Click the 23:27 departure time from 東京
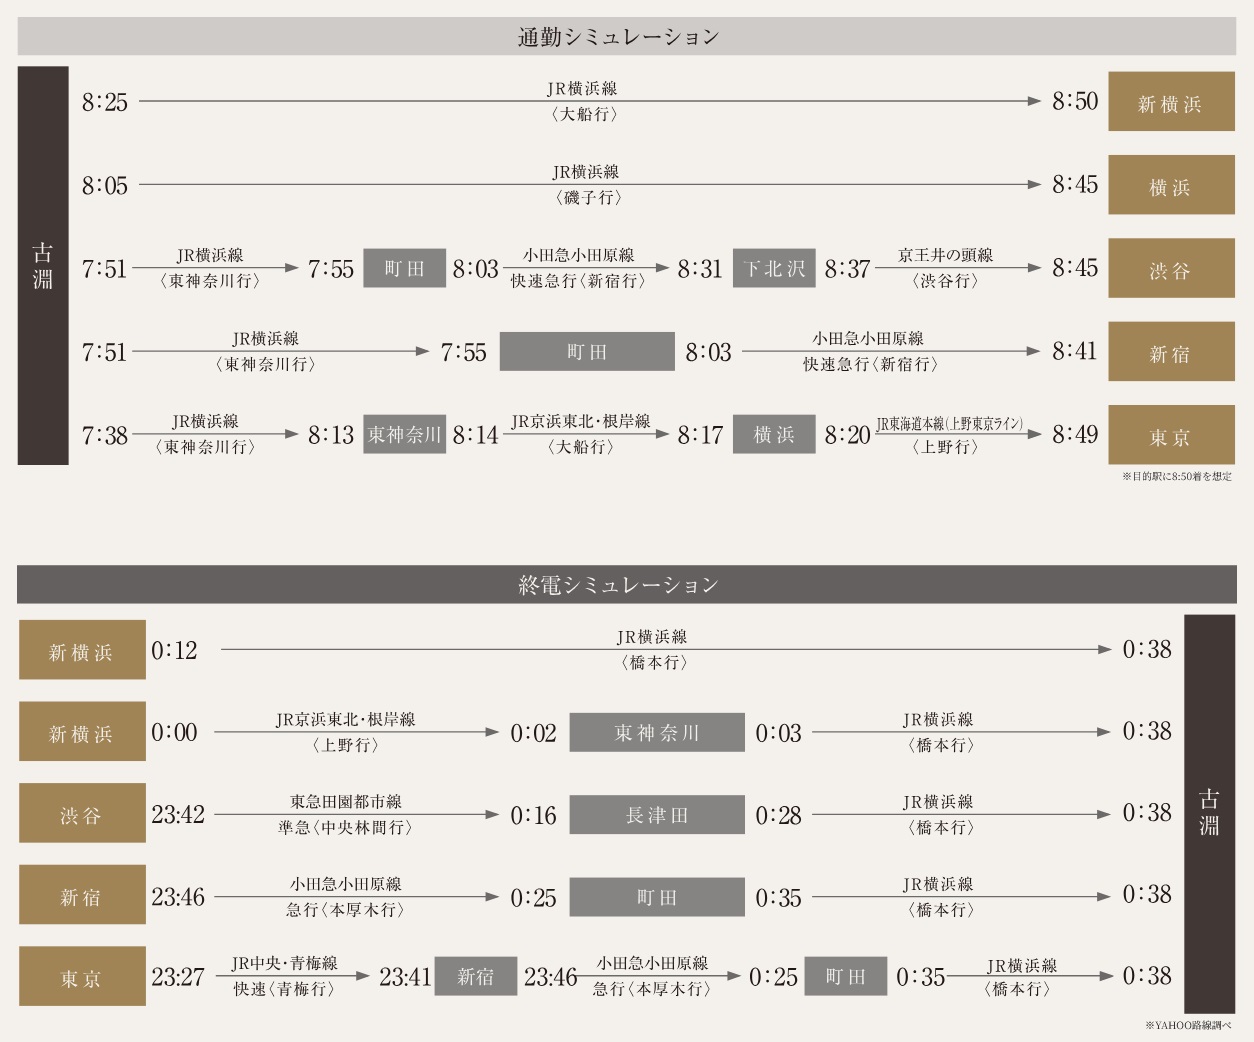This screenshot has height=1042, width=1254. click(178, 977)
